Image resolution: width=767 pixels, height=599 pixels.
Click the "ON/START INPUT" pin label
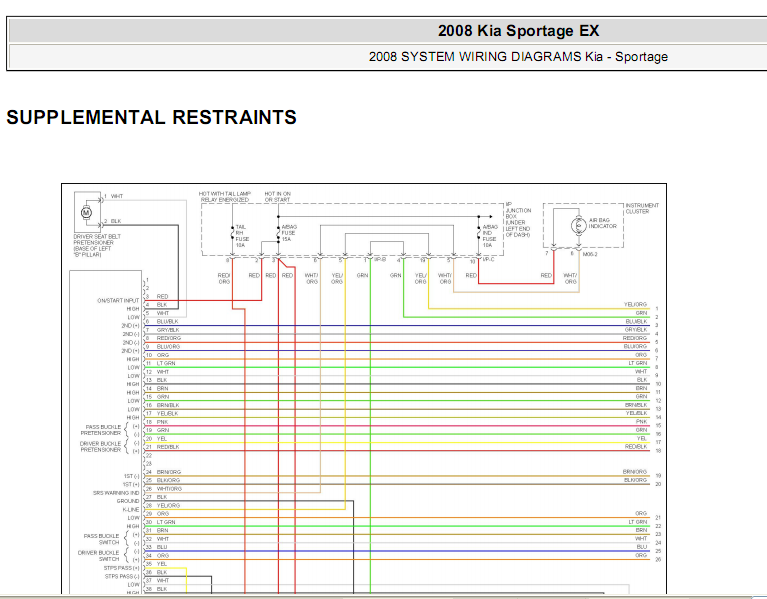coord(118,300)
